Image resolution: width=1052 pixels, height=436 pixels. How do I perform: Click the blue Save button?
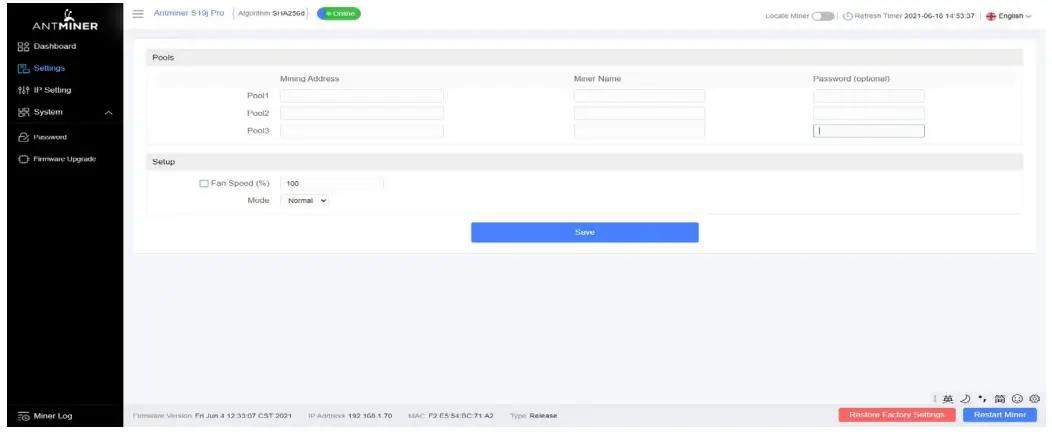584,232
